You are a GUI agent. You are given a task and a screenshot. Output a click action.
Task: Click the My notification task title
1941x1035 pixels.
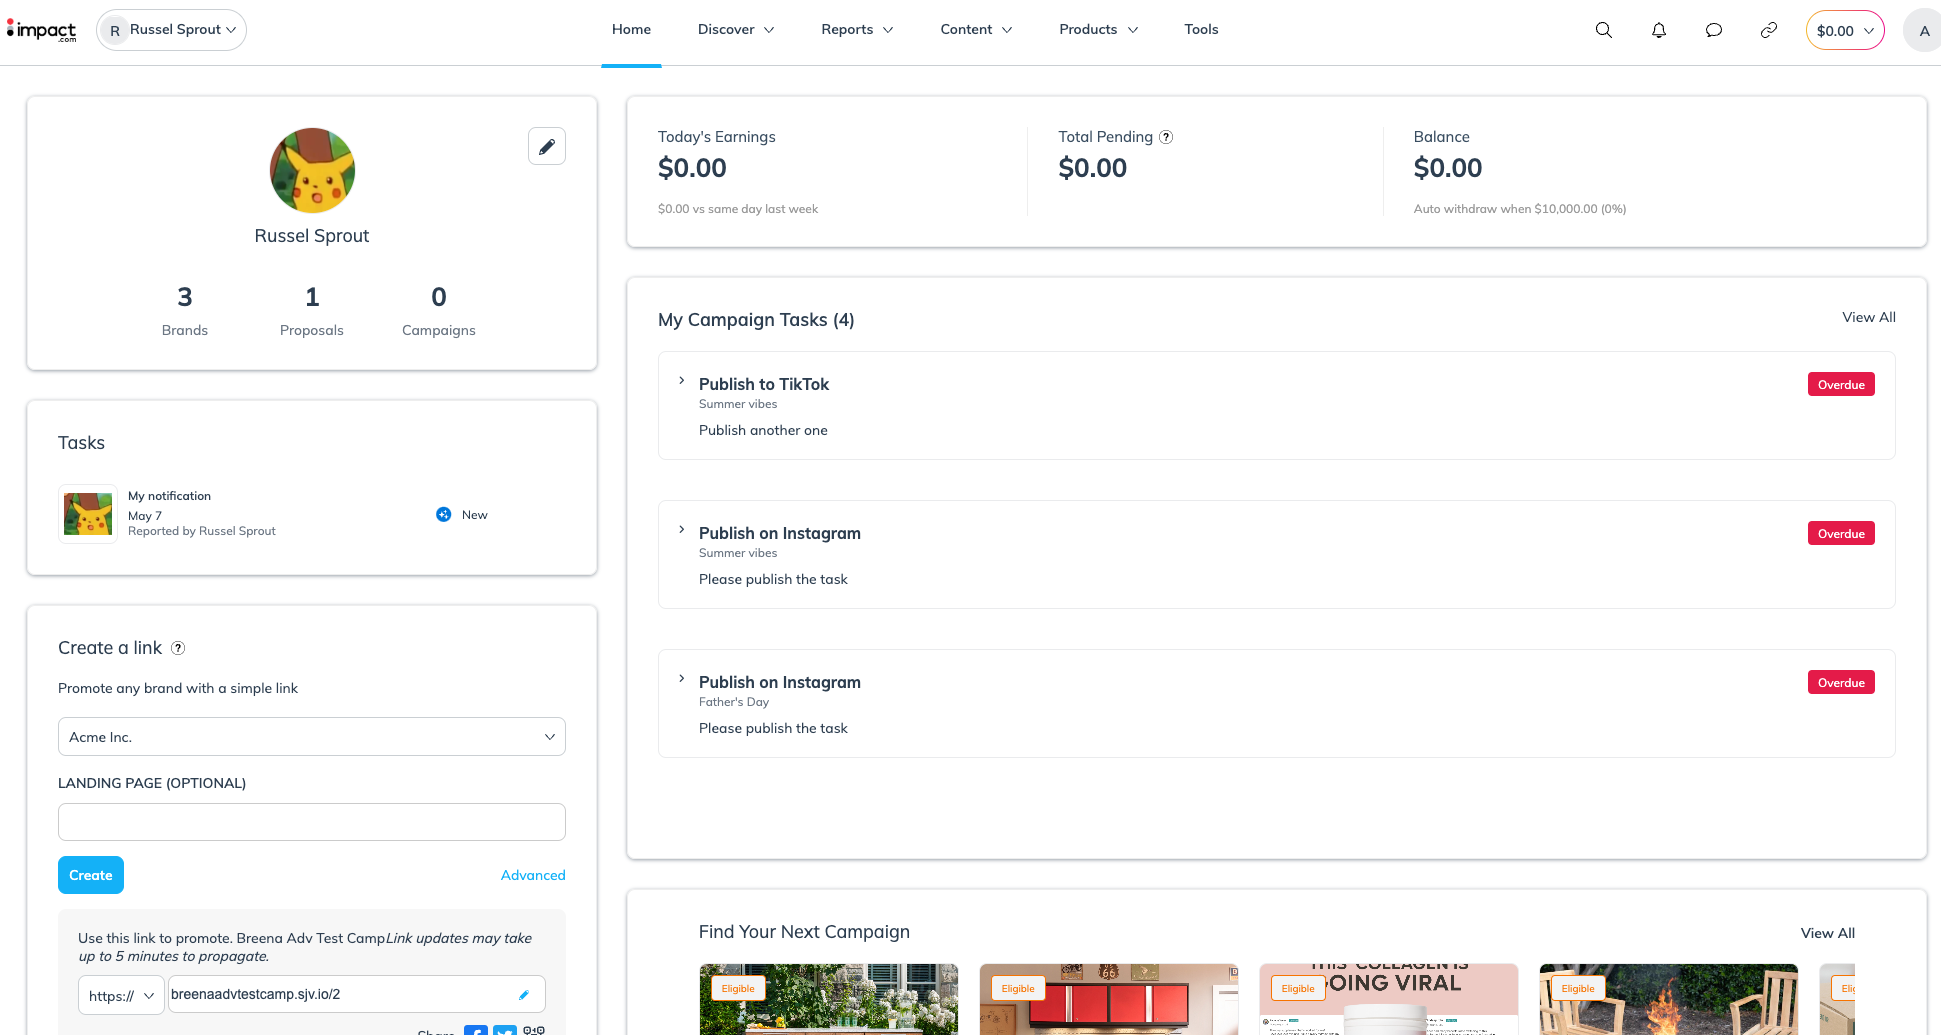(x=169, y=496)
